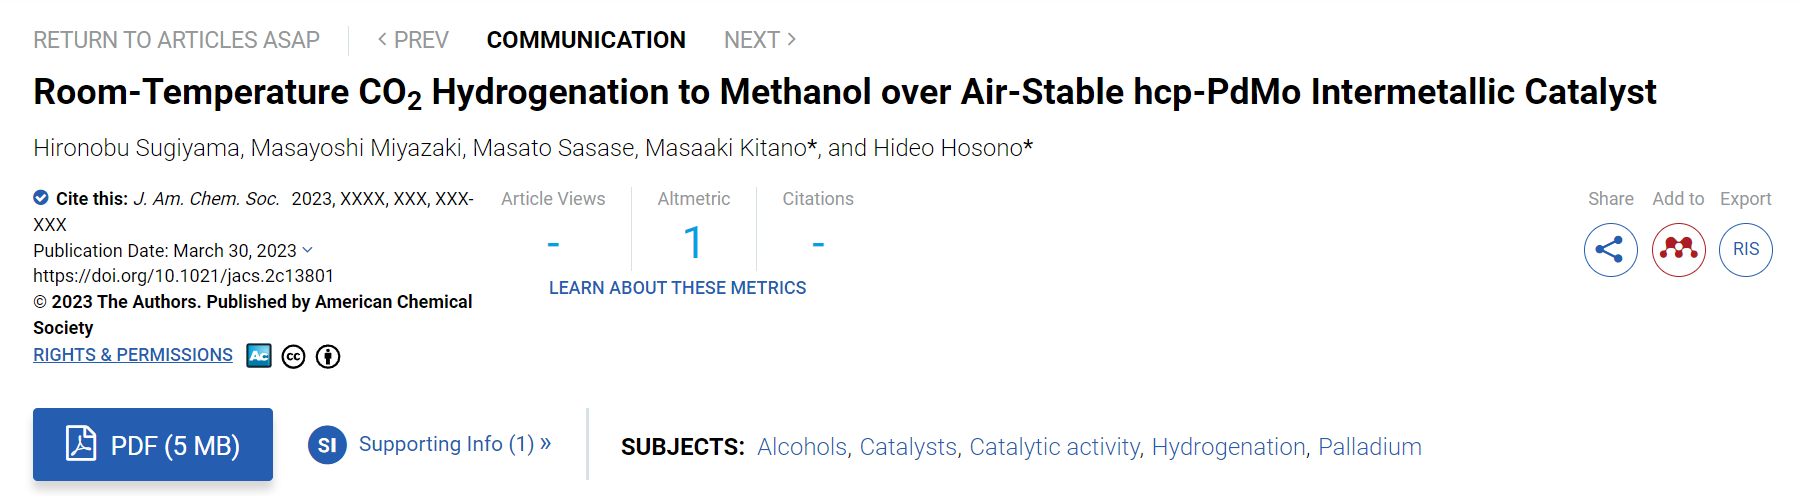Screen dimensions: 1802x496
Task: Return to Articles ASAP
Action: [176, 40]
